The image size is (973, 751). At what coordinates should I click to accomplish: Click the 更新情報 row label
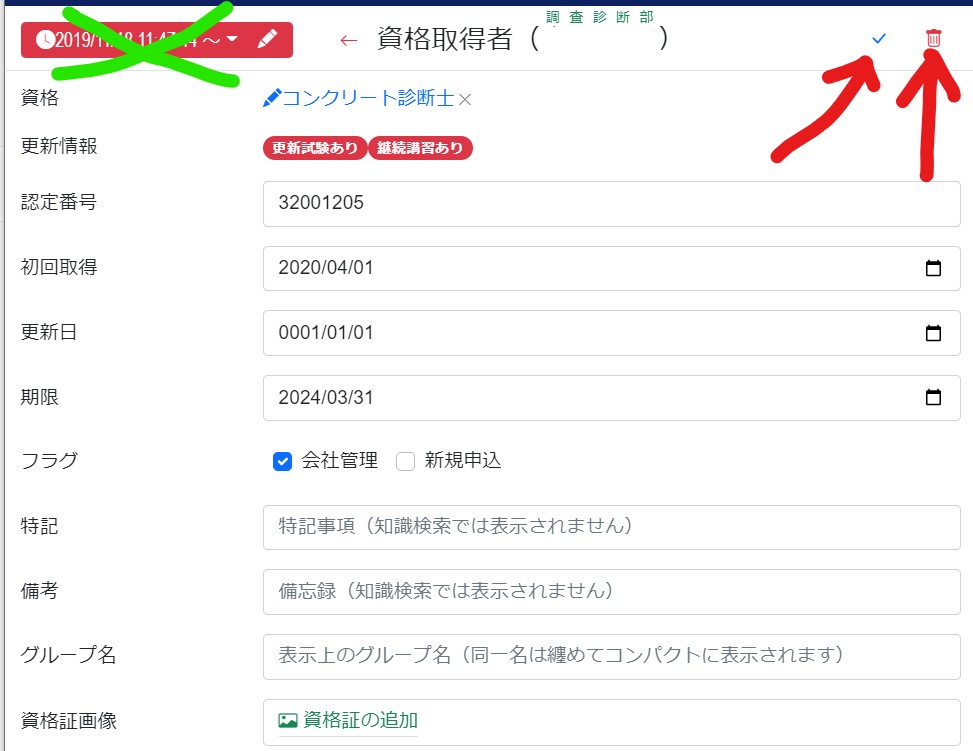(59, 146)
